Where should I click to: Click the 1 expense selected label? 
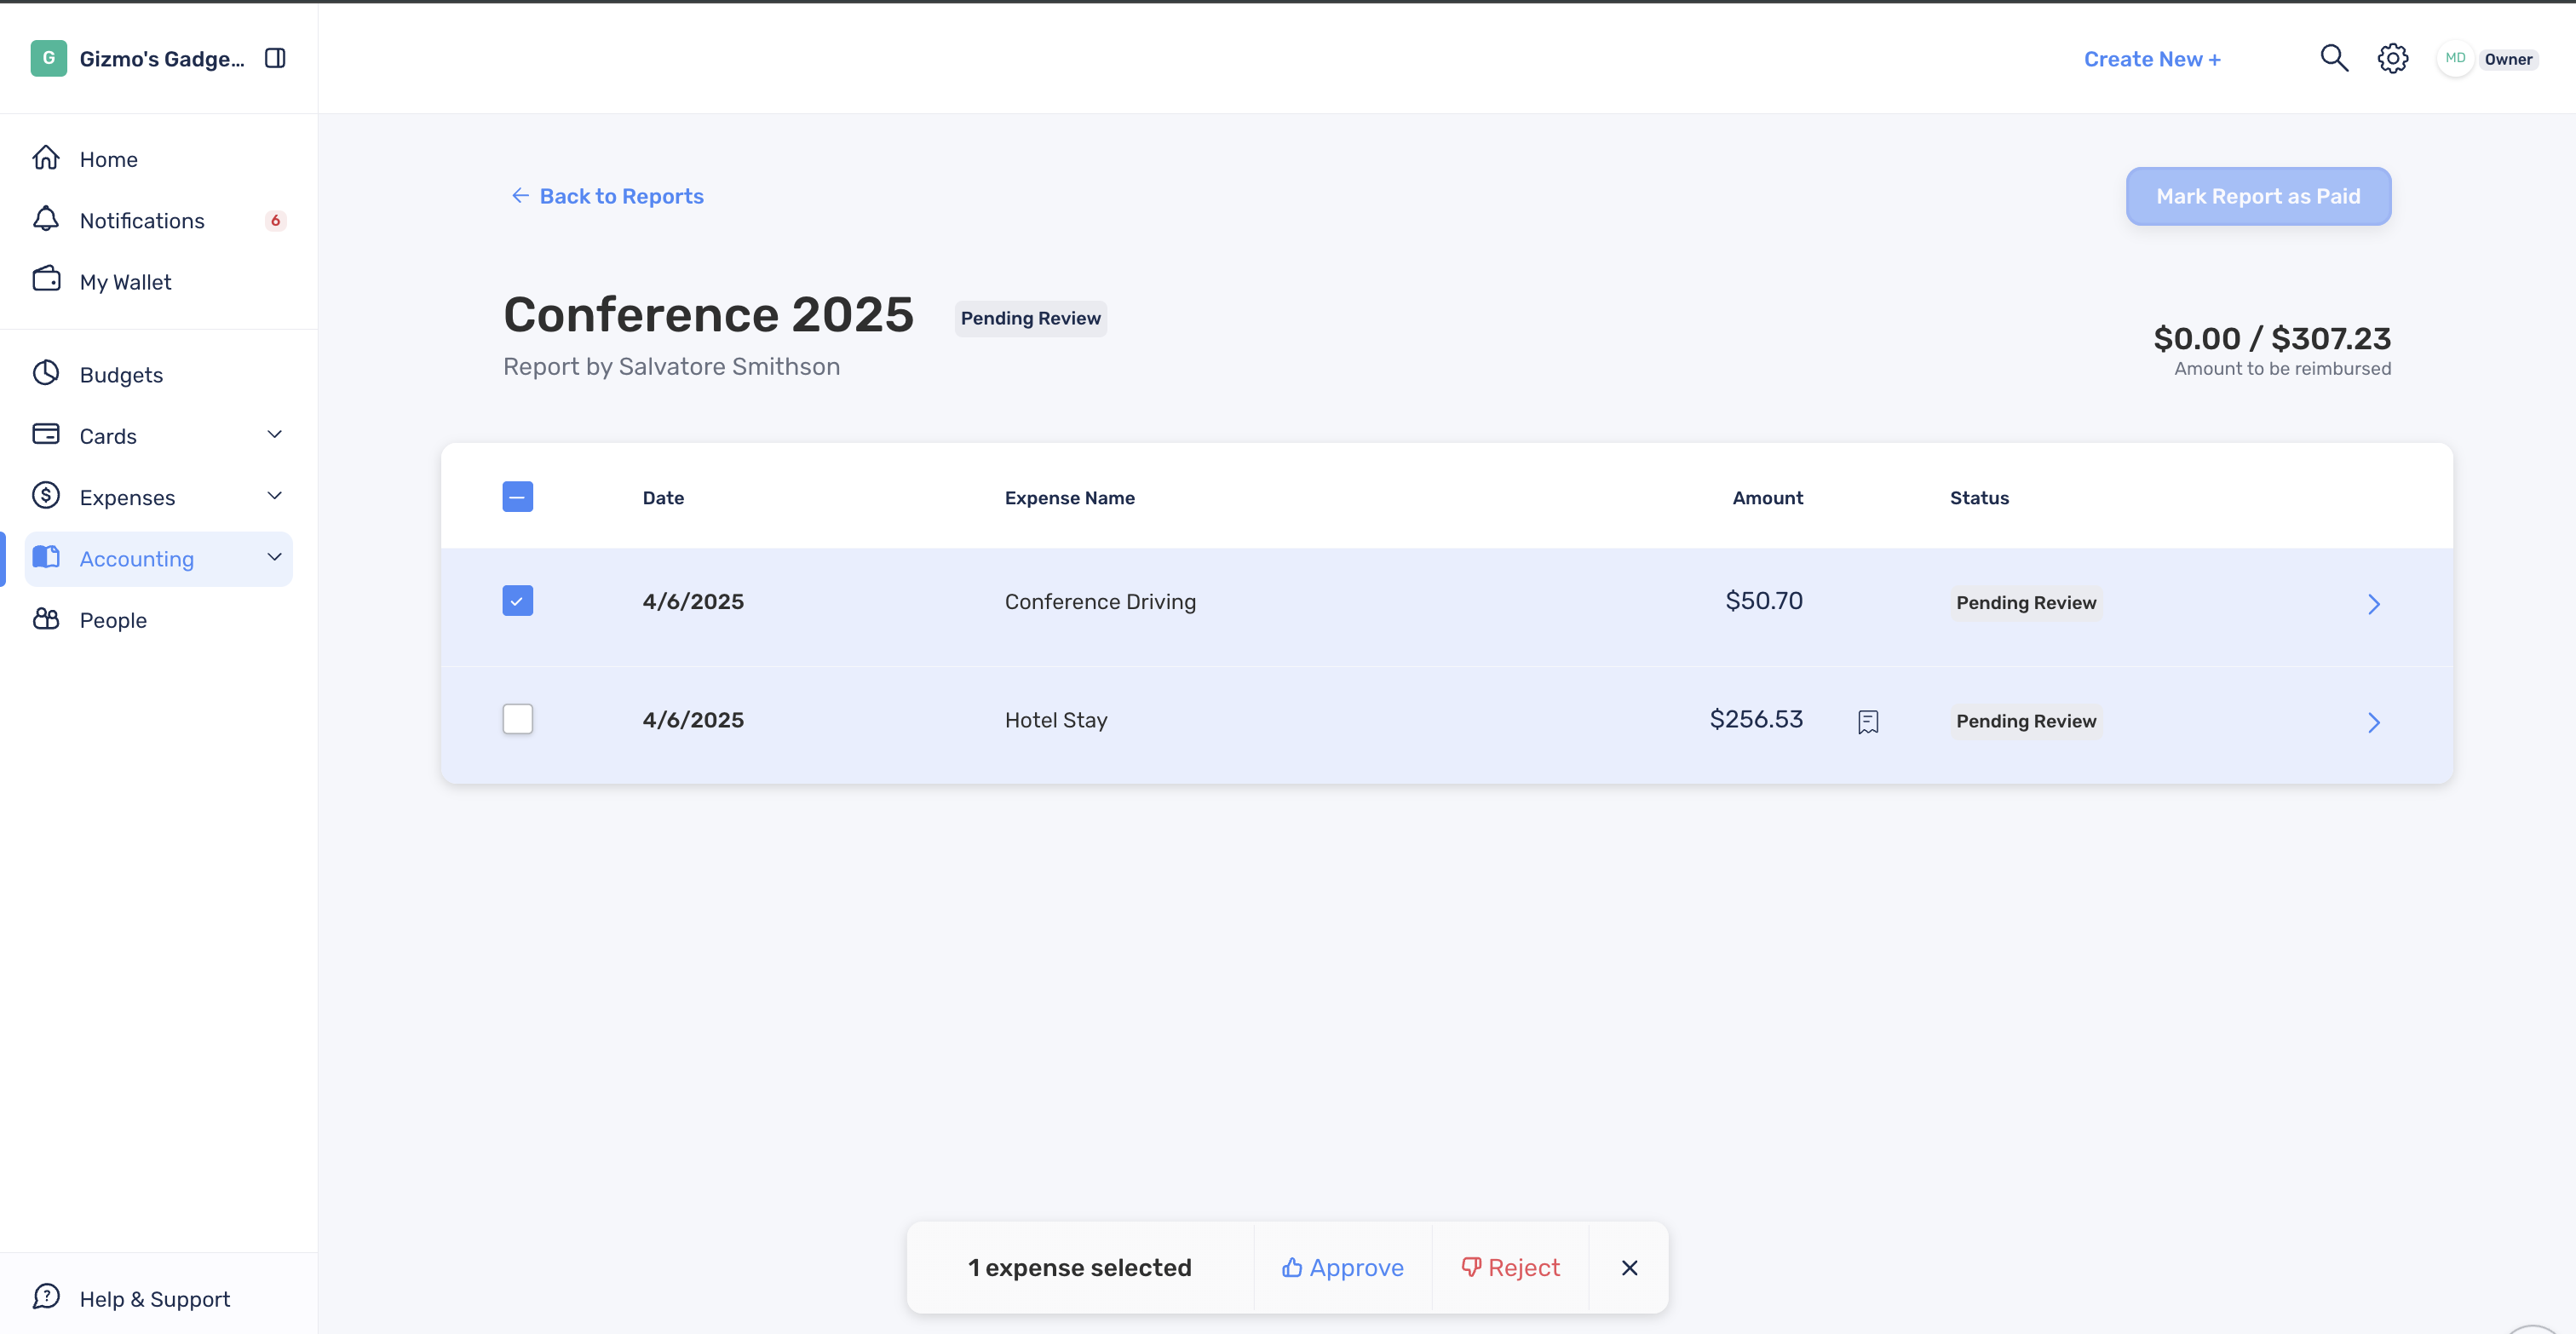(x=1079, y=1267)
